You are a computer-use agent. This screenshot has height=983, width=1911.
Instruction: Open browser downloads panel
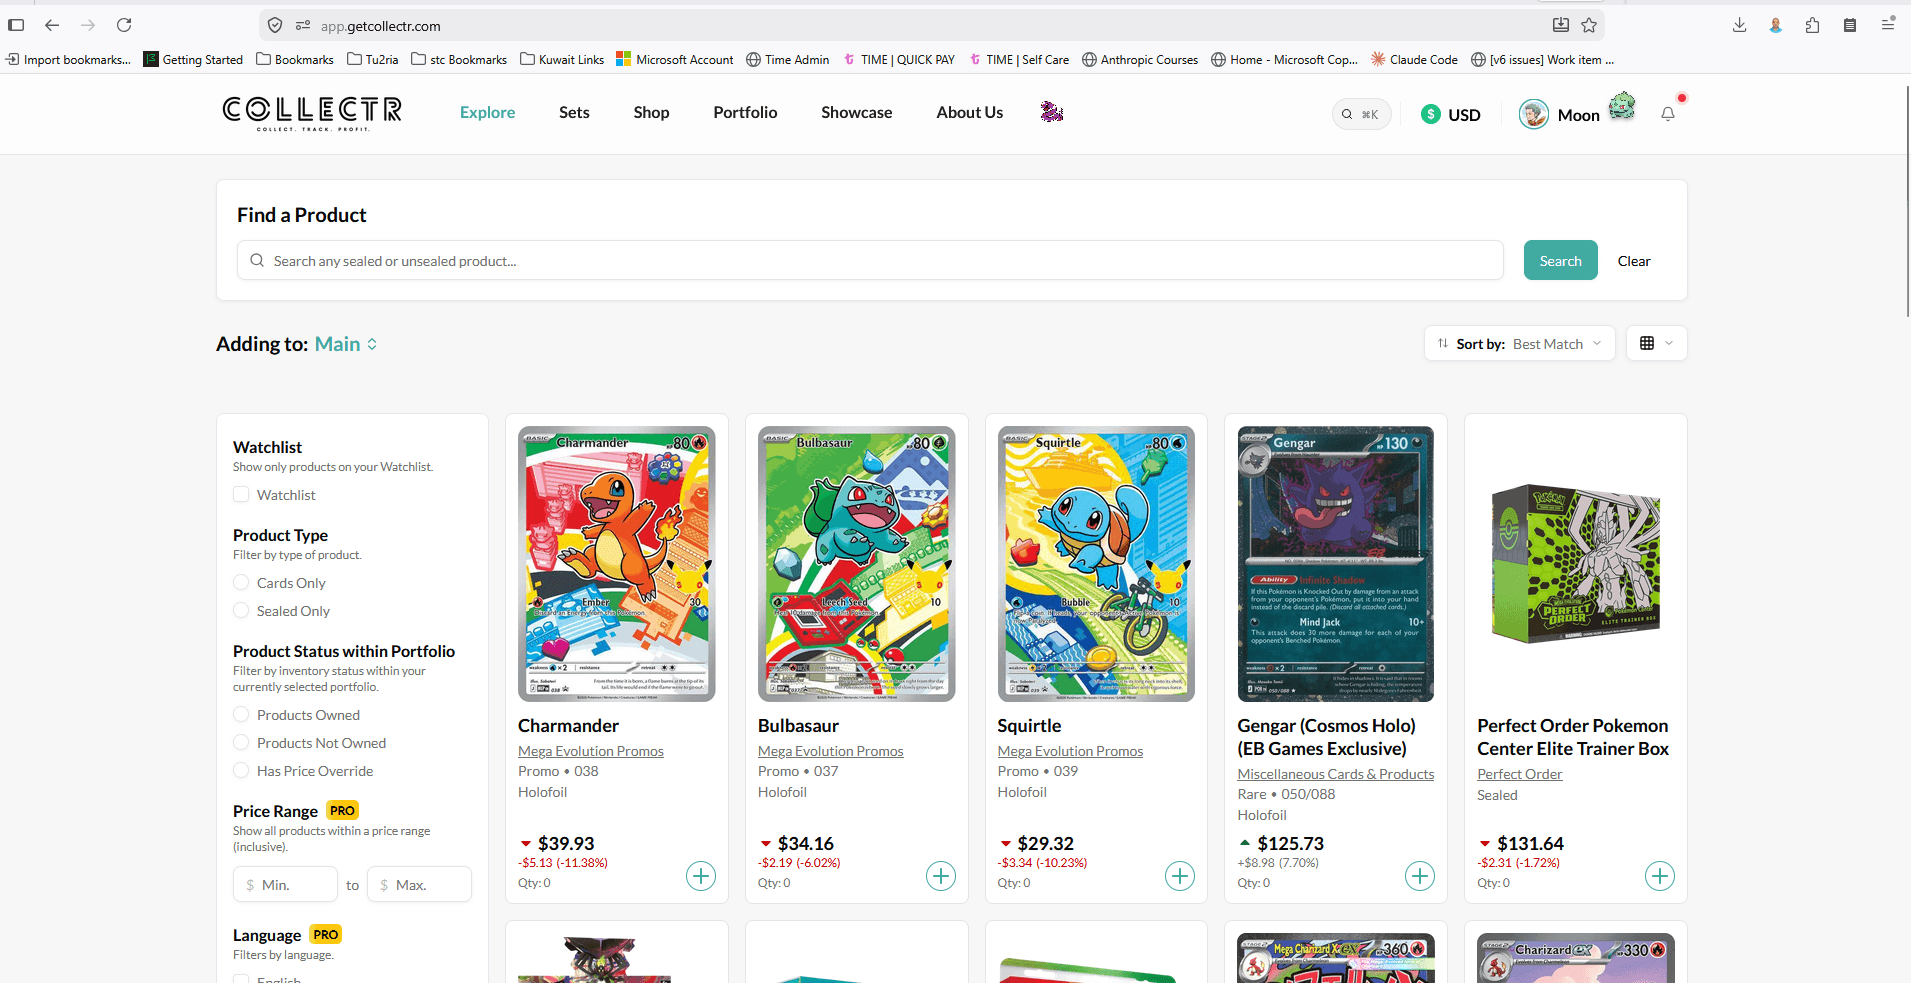1740,25
